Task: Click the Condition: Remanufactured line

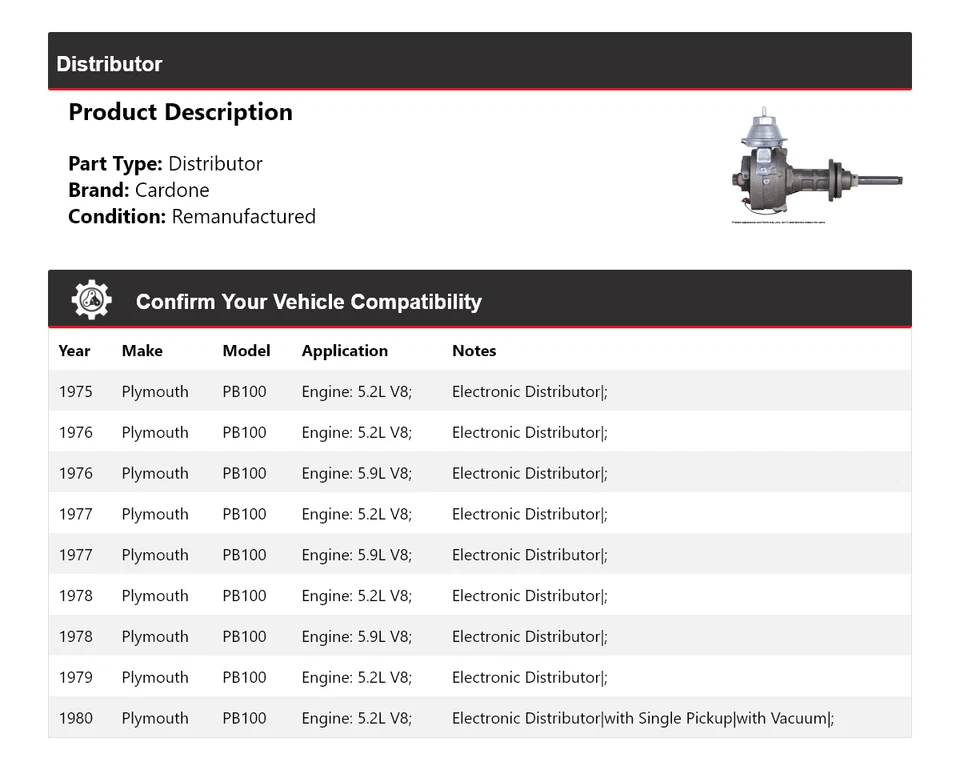Action: (192, 216)
